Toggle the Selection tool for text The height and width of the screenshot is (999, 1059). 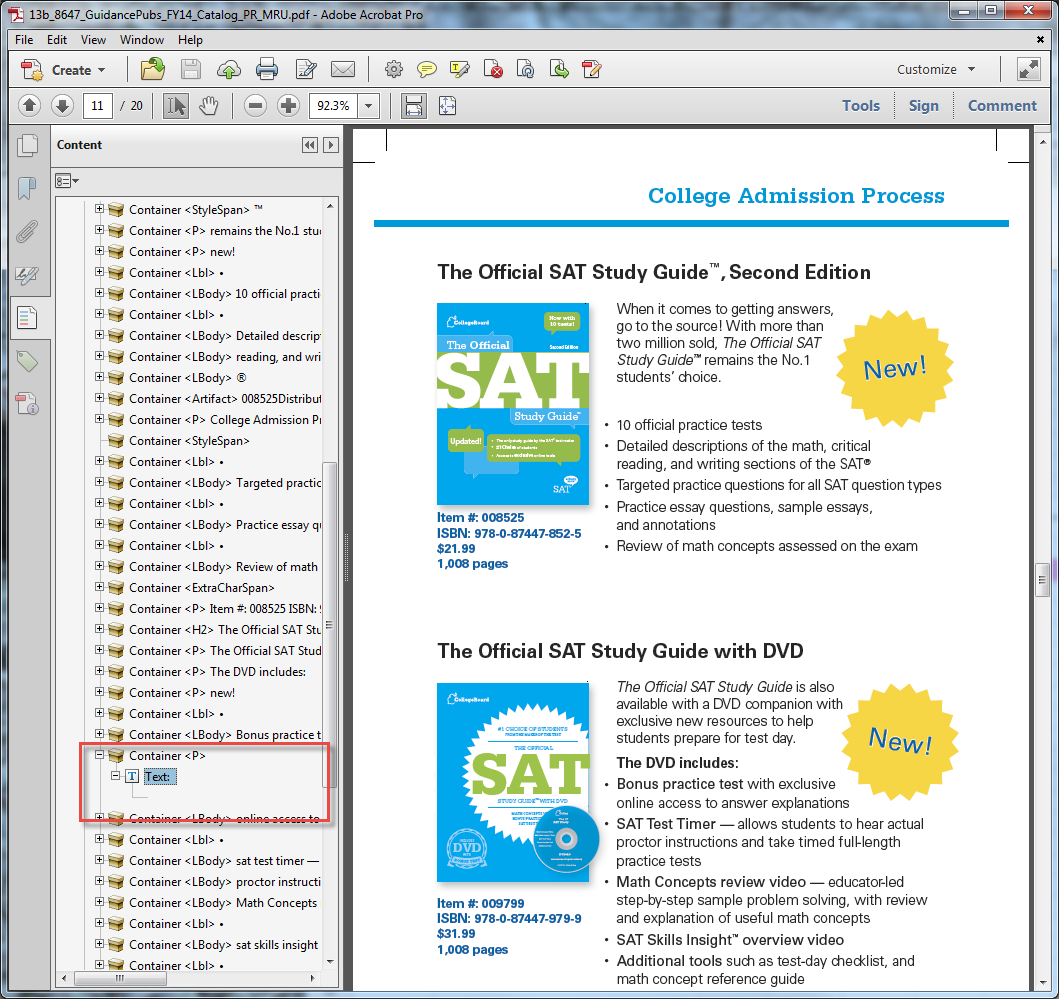176,105
